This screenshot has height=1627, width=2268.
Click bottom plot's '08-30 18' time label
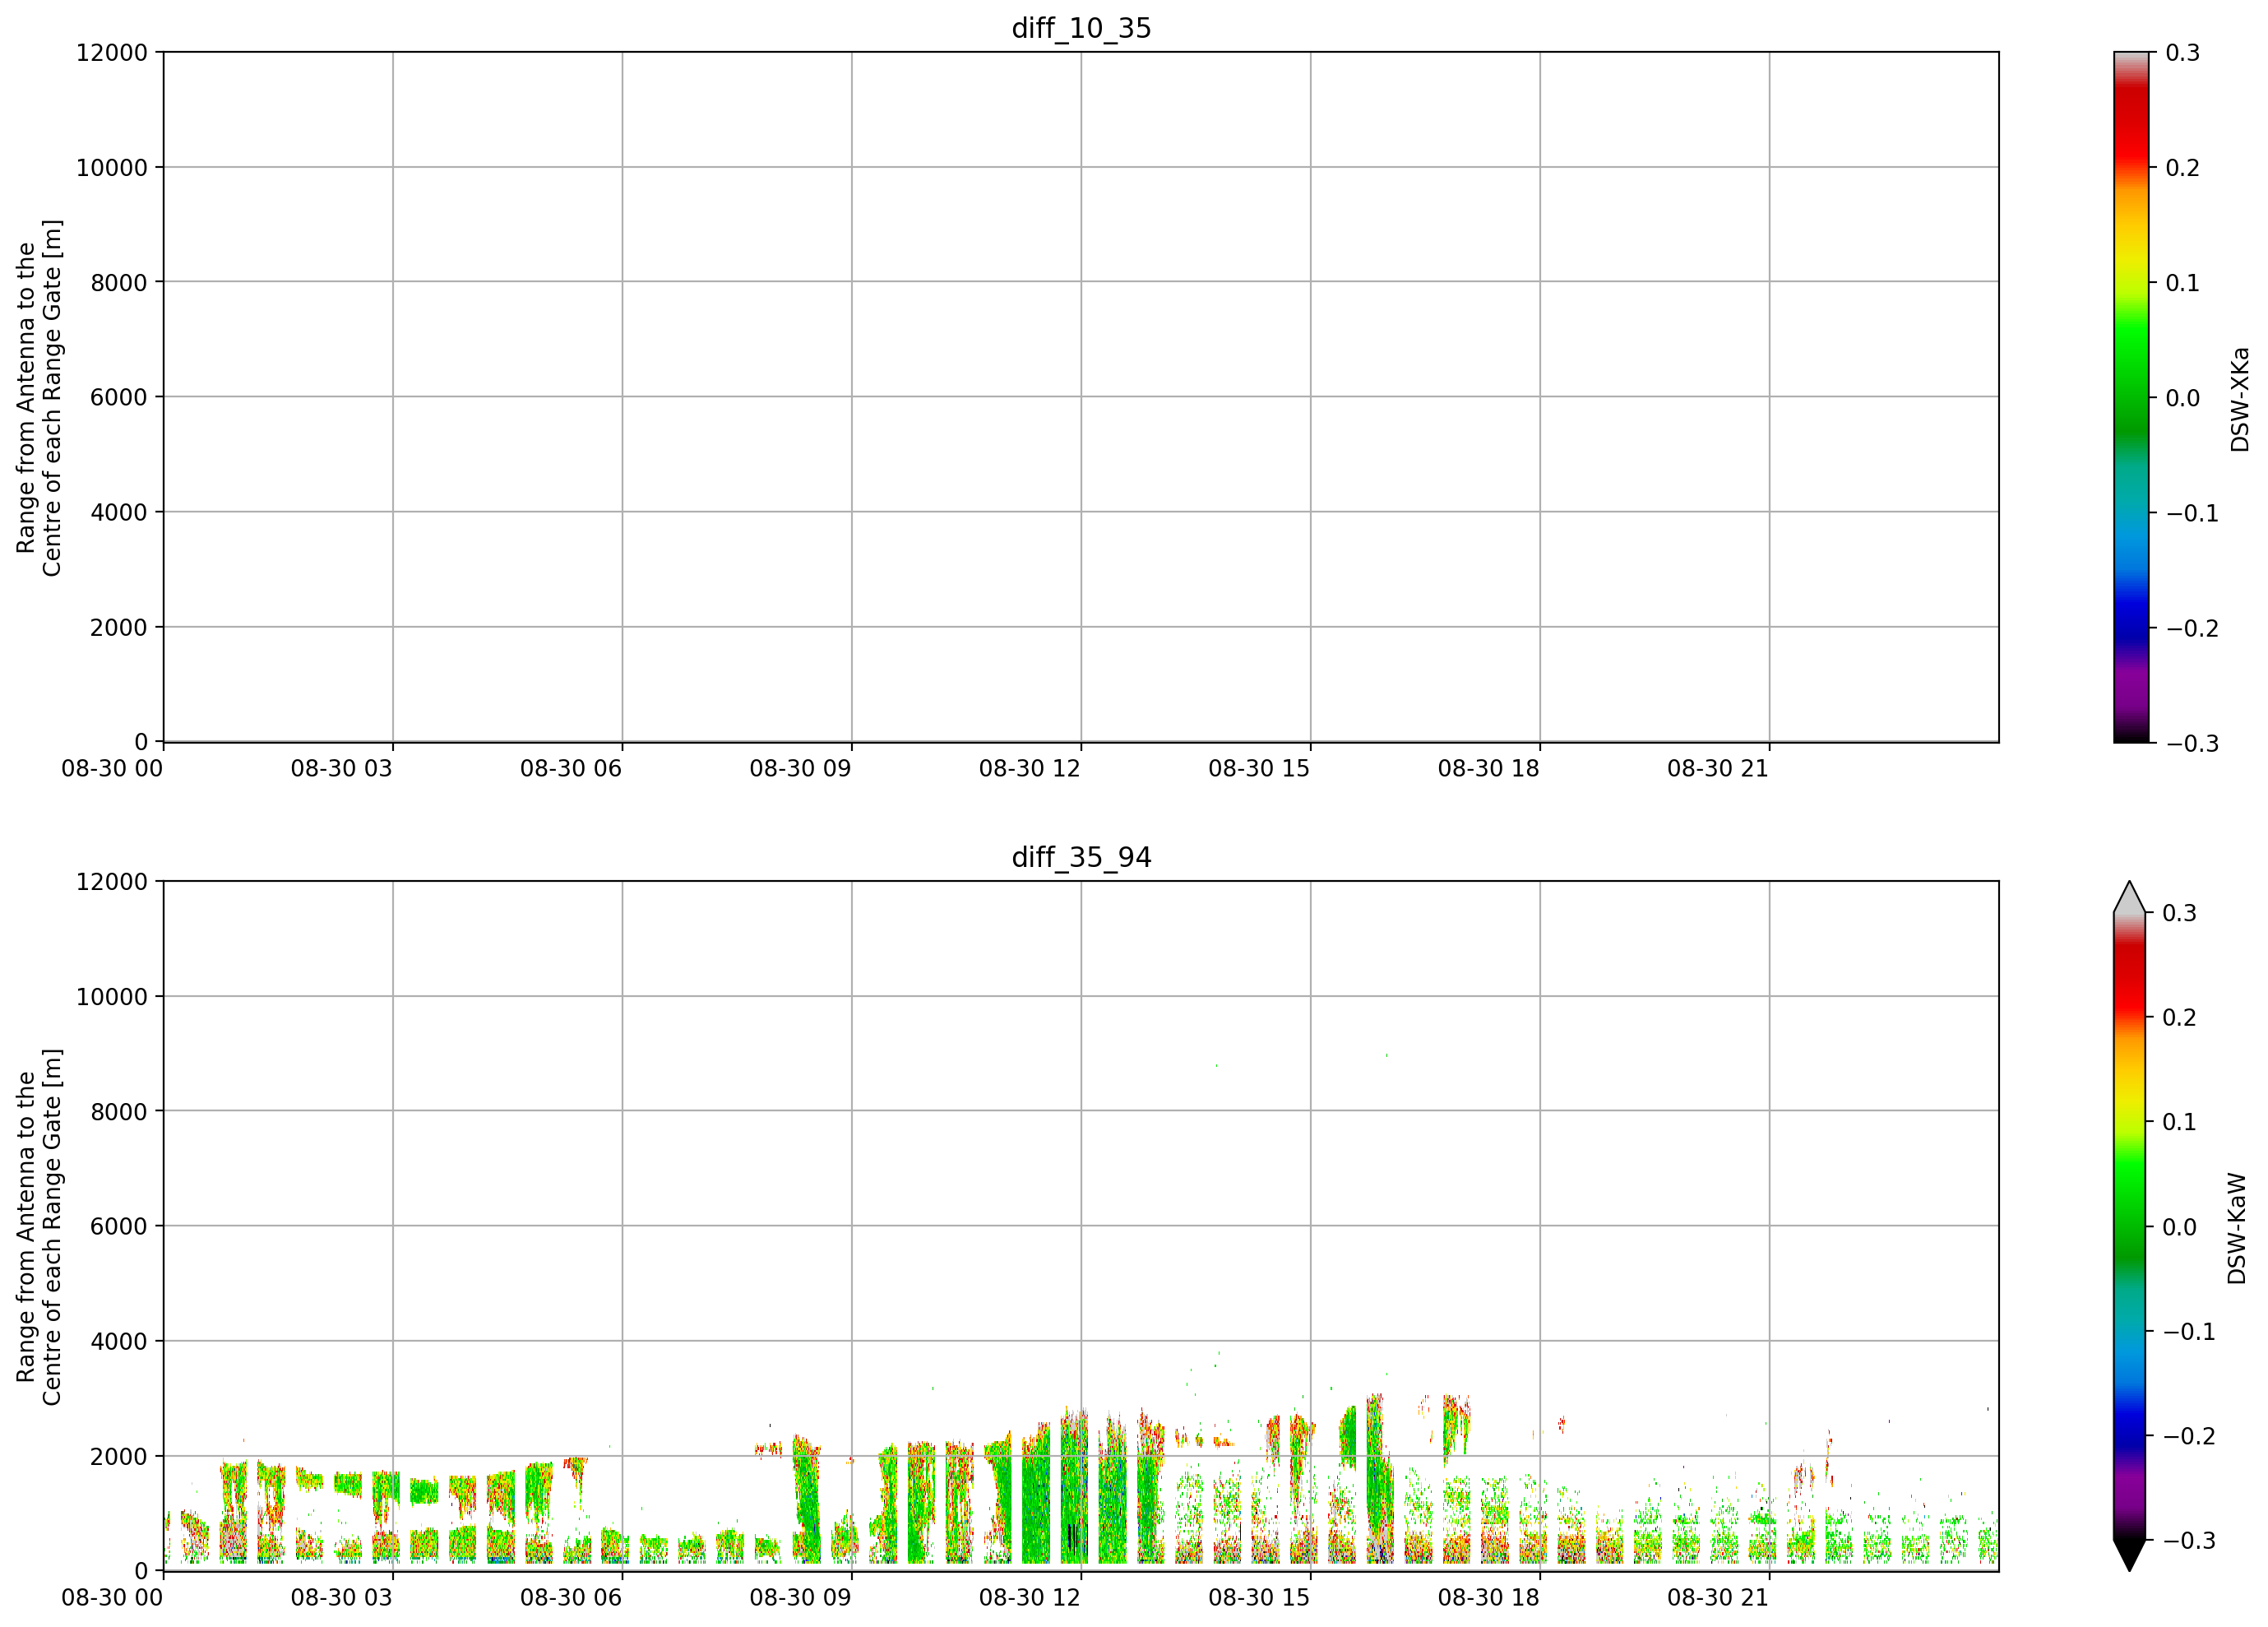pyautogui.click(x=1489, y=1597)
